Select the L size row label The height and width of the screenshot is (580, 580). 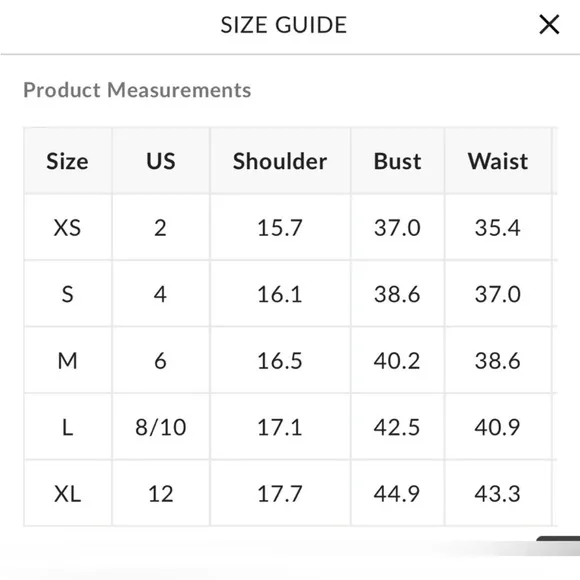click(x=68, y=427)
